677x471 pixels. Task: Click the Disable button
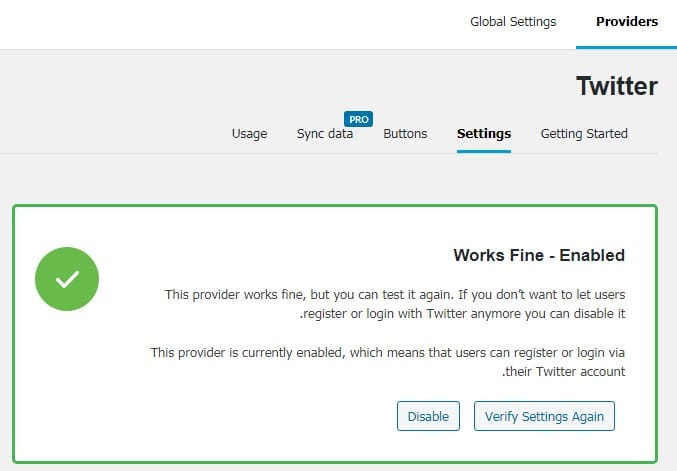click(428, 416)
